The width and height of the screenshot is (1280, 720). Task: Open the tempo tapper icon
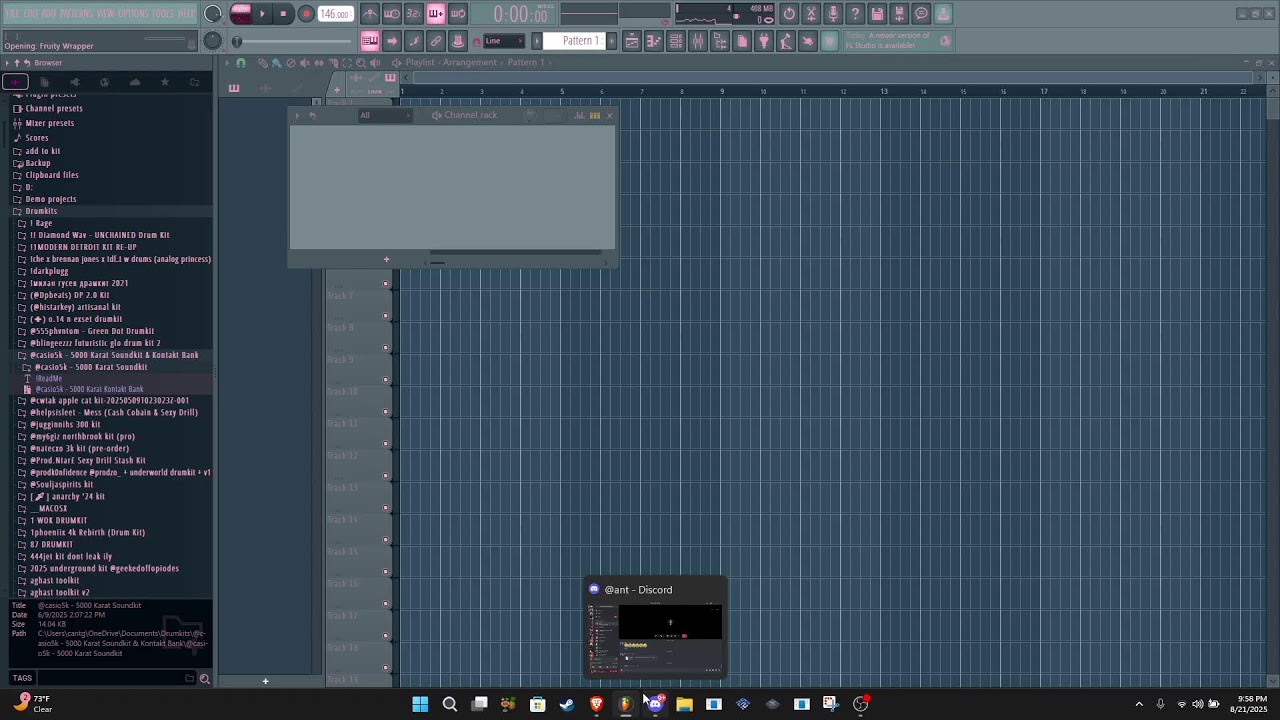pos(786,41)
